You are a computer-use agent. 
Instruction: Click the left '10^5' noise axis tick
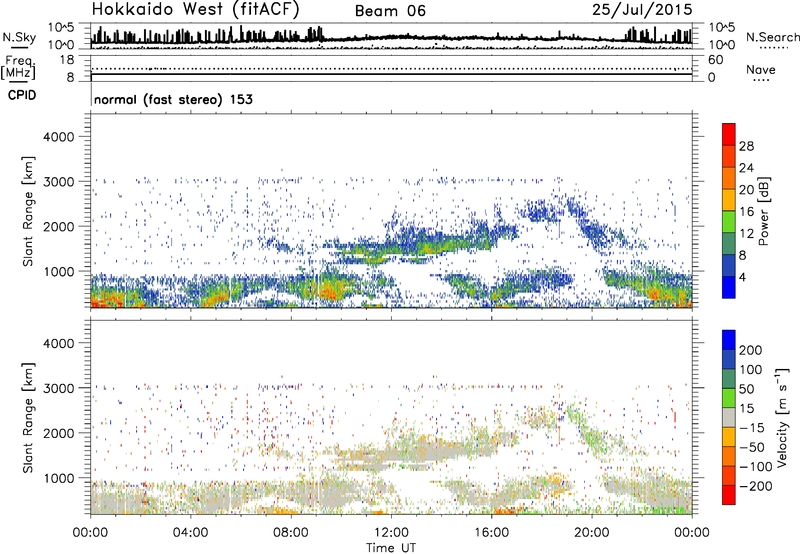pyautogui.click(x=61, y=28)
